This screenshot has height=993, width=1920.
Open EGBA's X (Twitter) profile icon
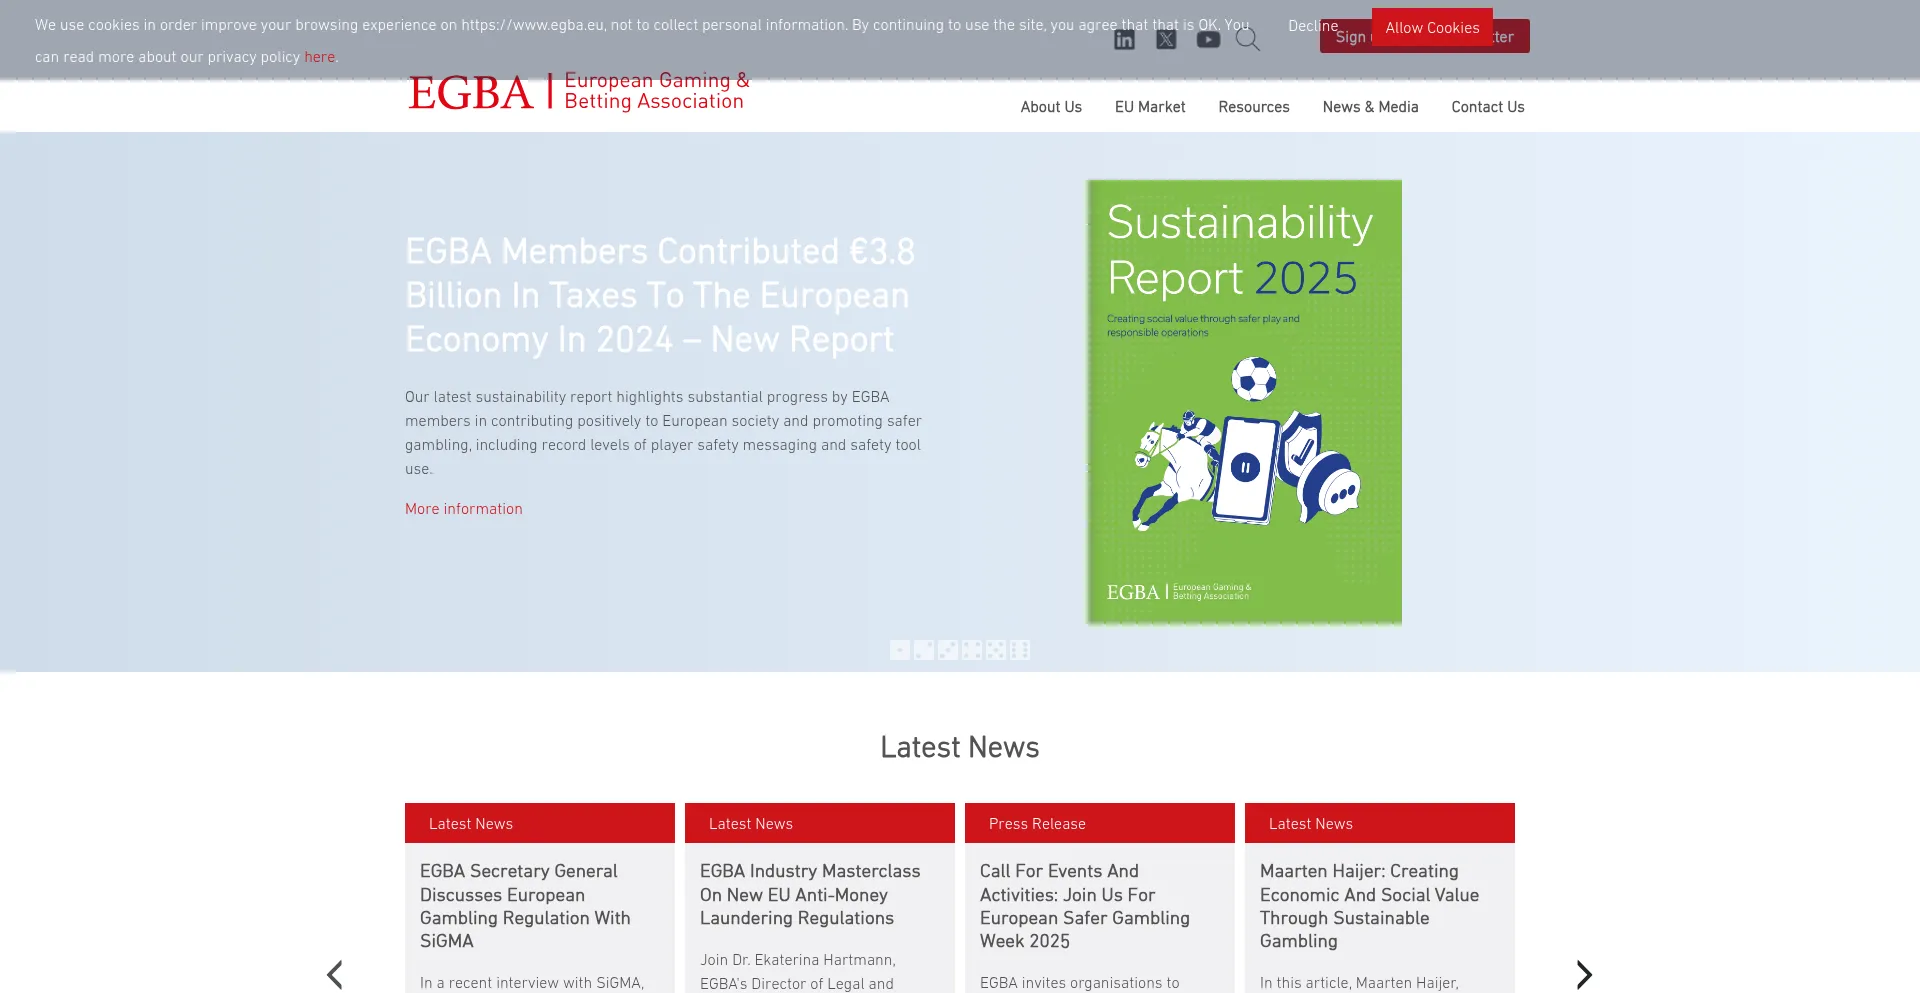click(x=1166, y=39)
